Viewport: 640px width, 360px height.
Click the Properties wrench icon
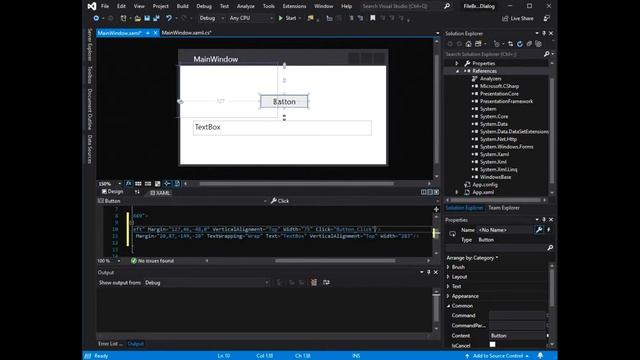(x=539, y=230)
